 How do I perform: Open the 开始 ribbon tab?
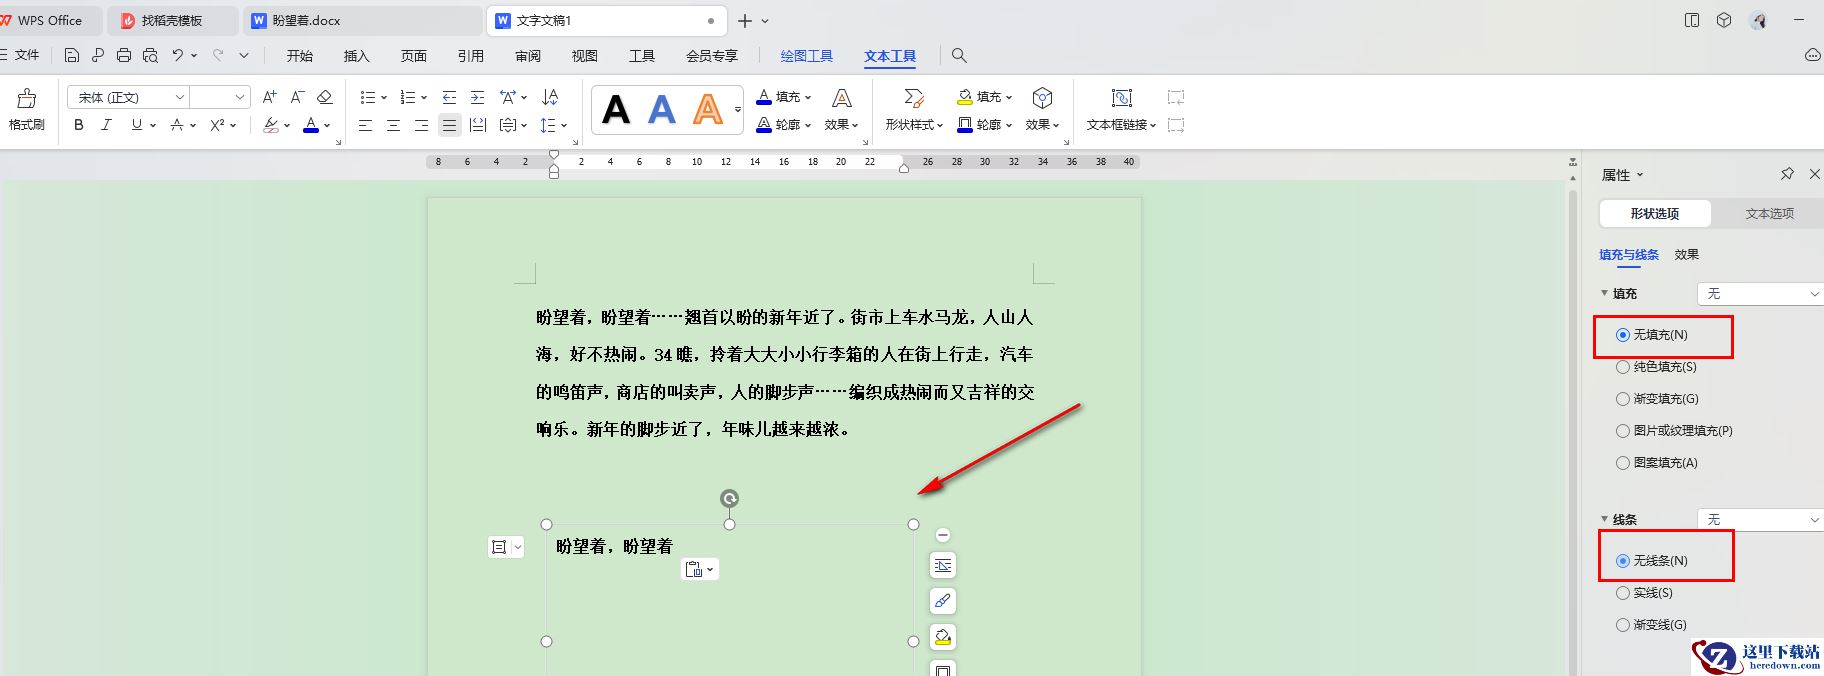click(x=300, y=56)
